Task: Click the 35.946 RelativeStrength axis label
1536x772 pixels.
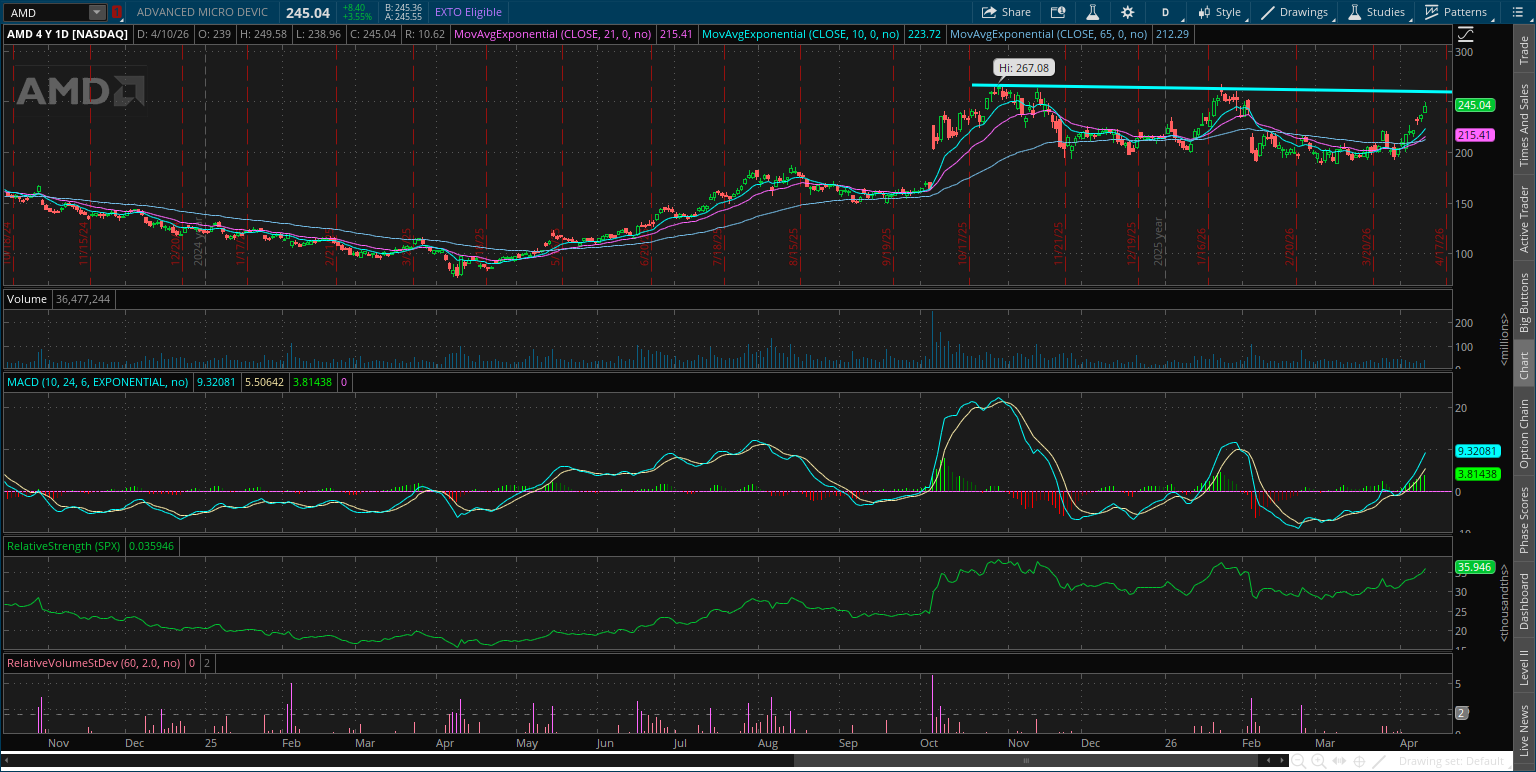Action: [x=1475, y=567]
